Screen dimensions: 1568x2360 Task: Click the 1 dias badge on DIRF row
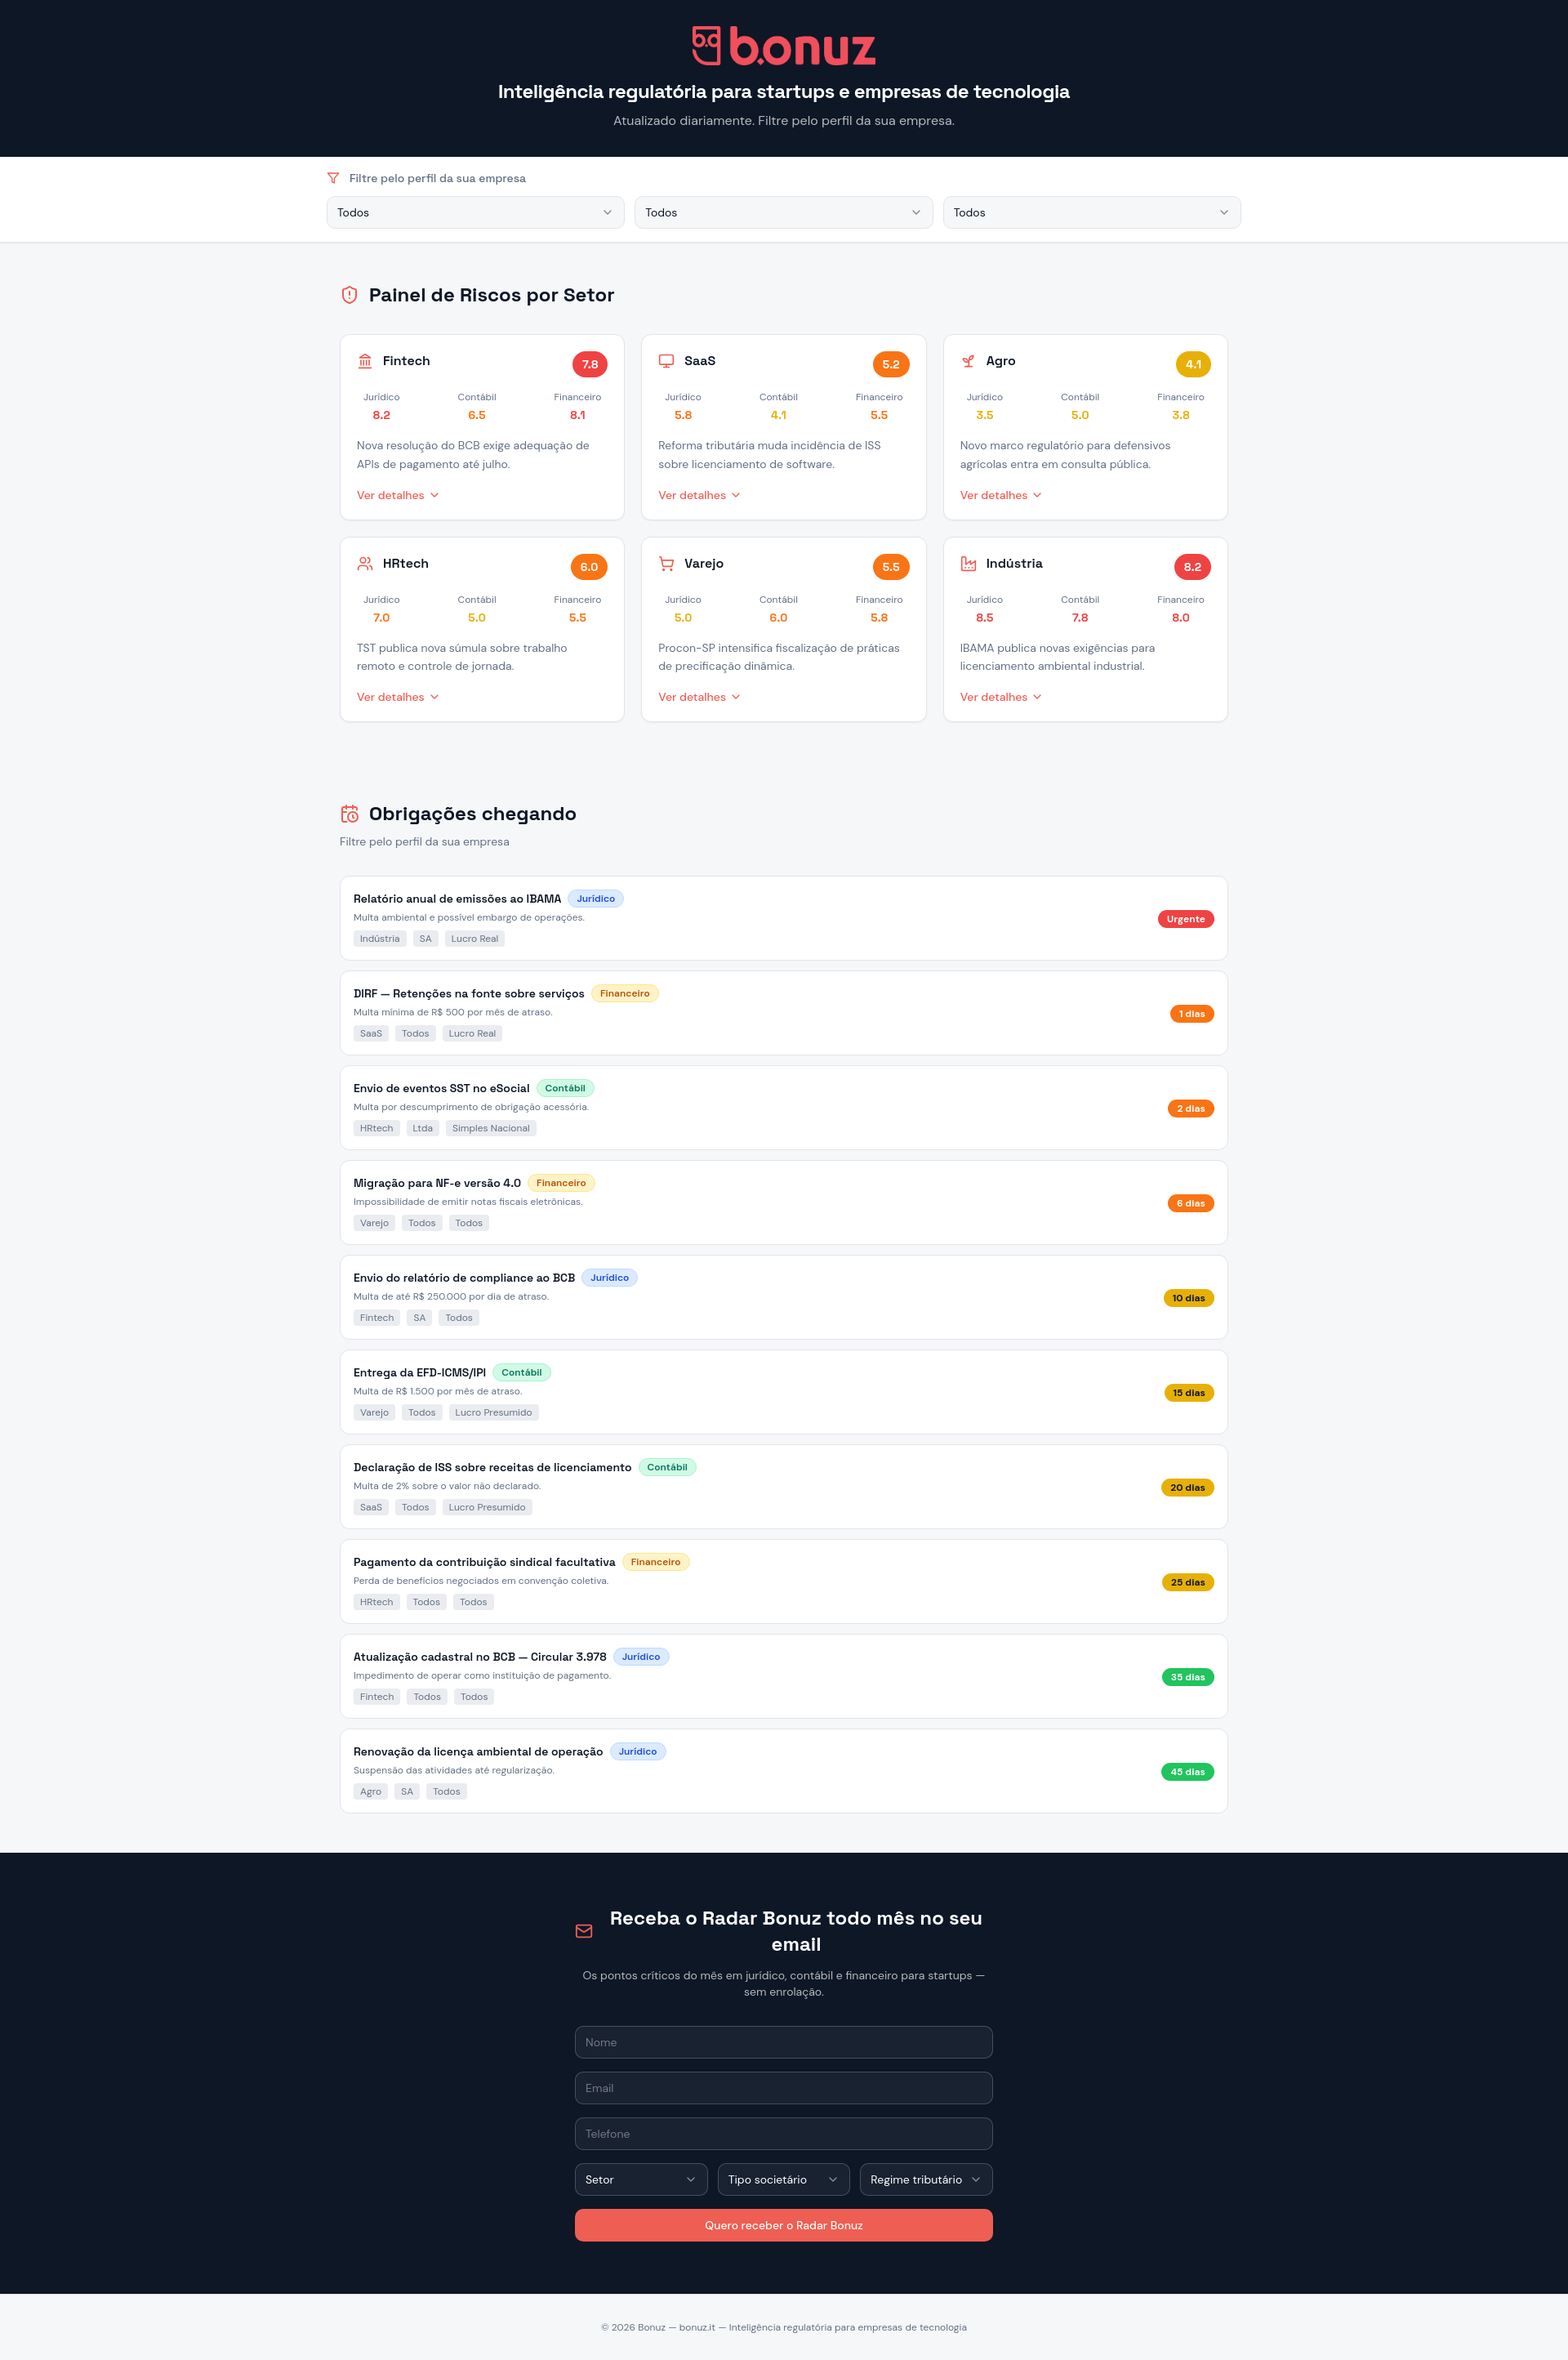(1191, 1014)
